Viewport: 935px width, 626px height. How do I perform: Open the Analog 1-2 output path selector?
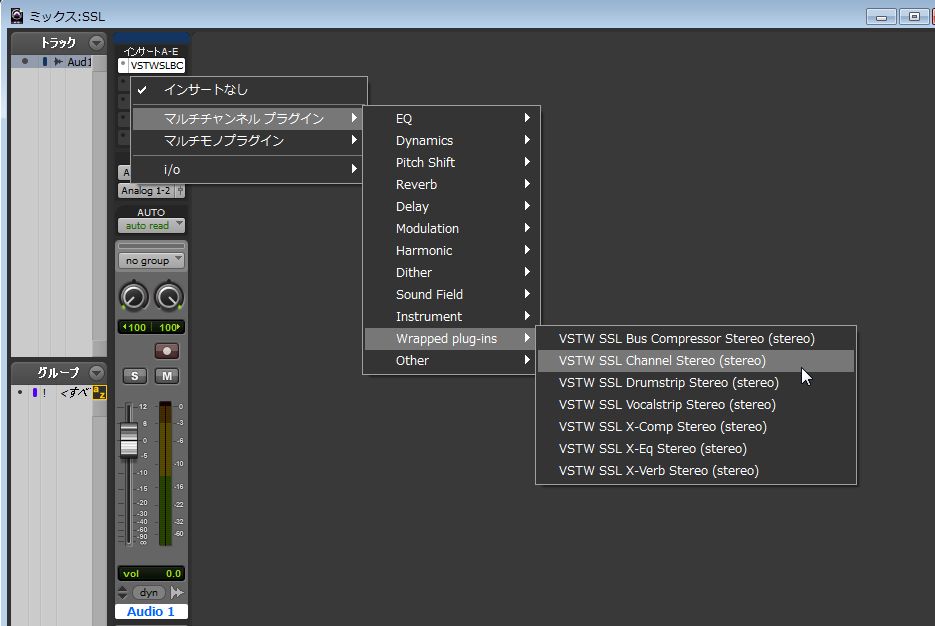pos(146,191)
